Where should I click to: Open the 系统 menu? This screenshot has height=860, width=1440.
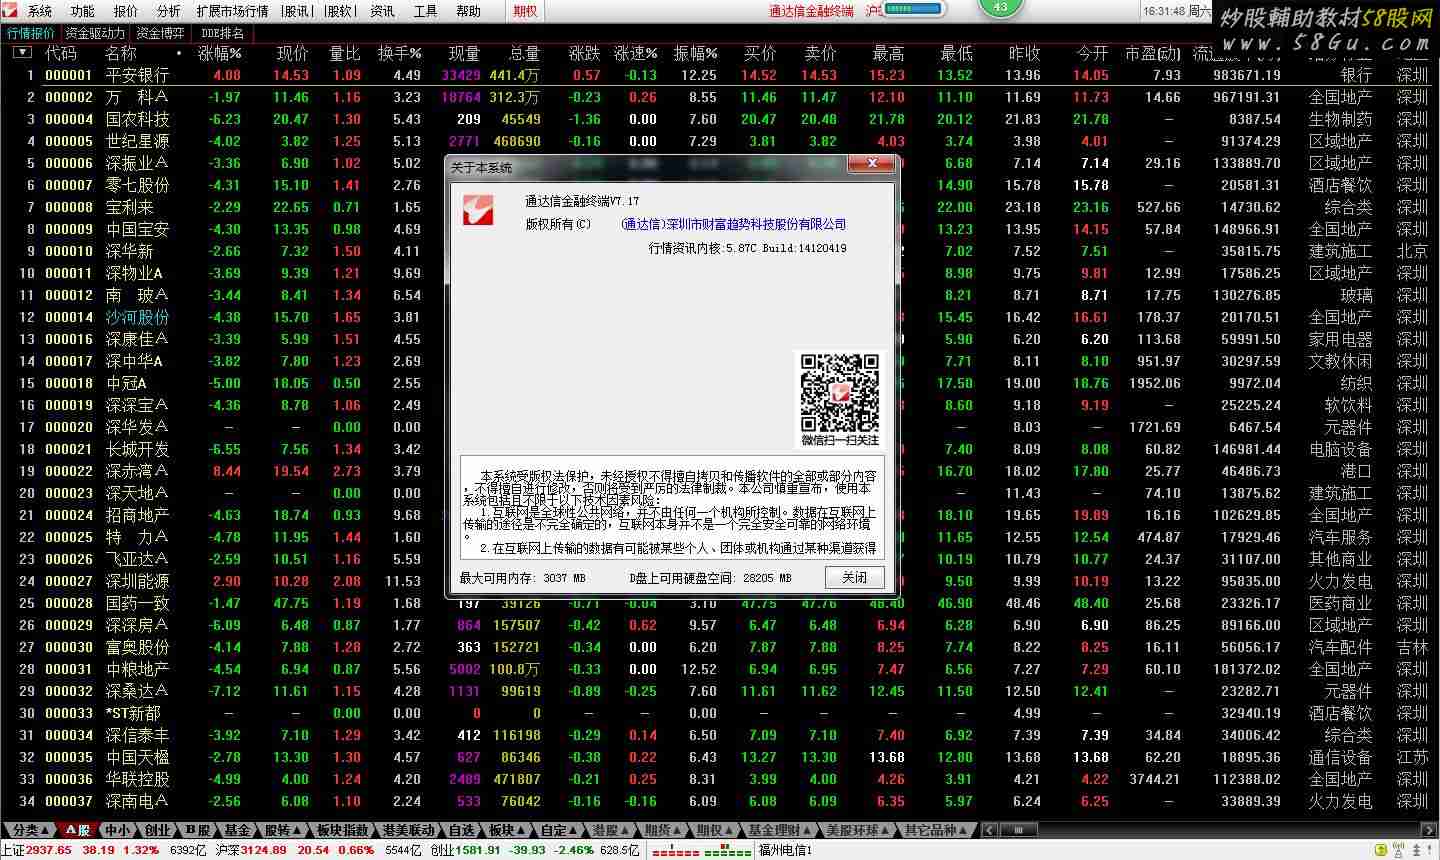coord(40,11)
